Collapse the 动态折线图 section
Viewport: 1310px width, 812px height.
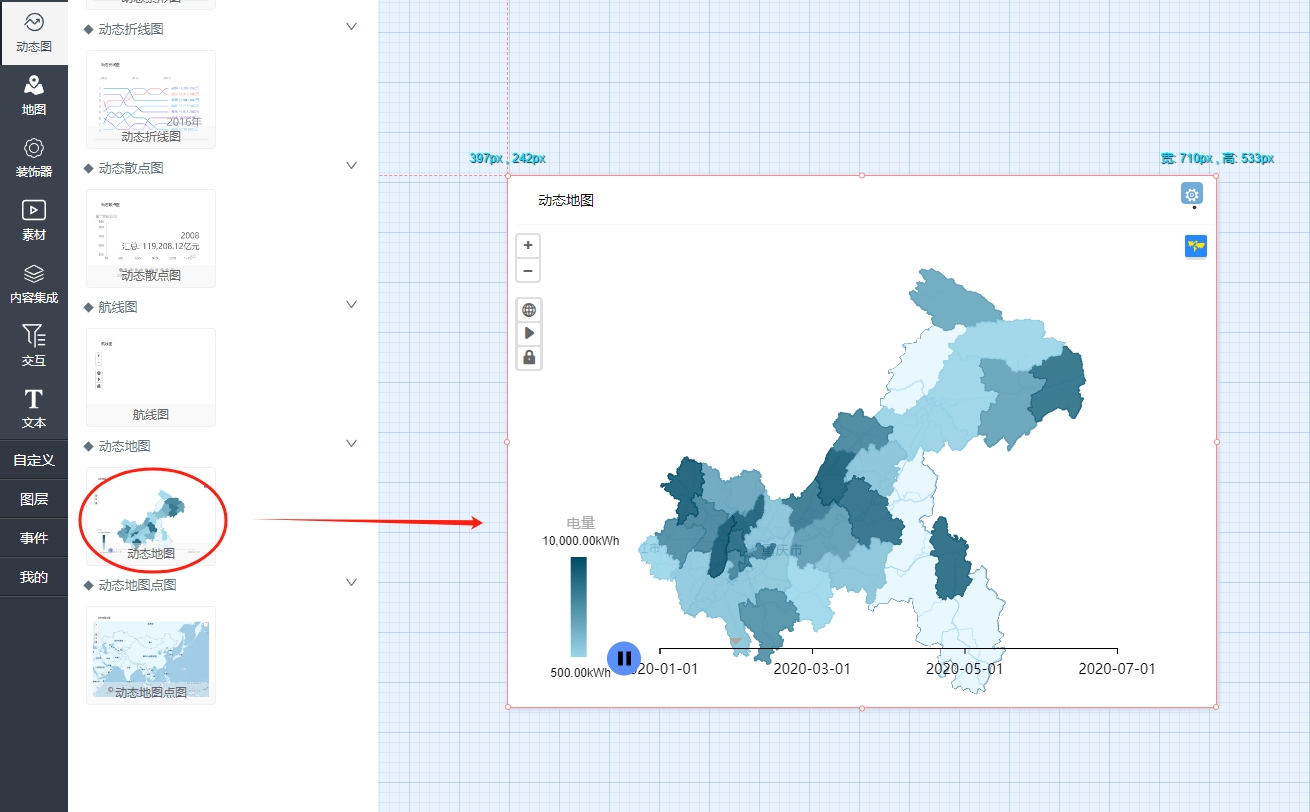tap(351, 27)
